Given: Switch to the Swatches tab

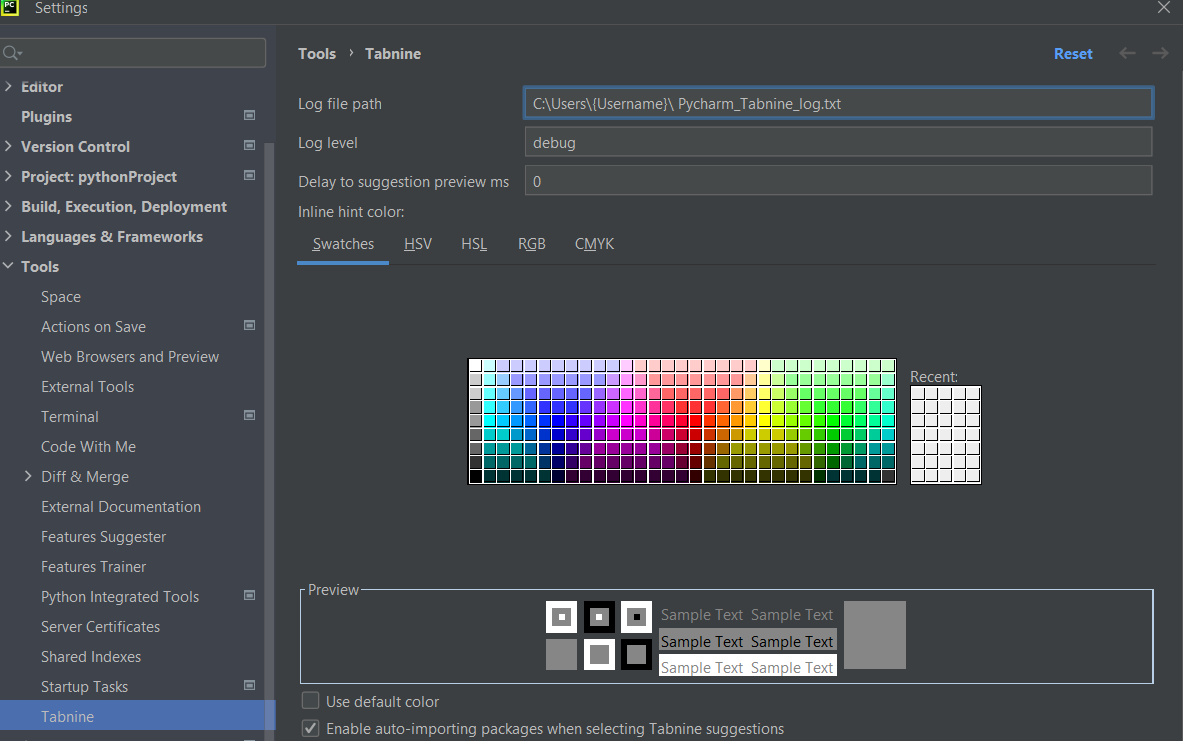Looking at the screenshot, I should click(x=343, y=244).
